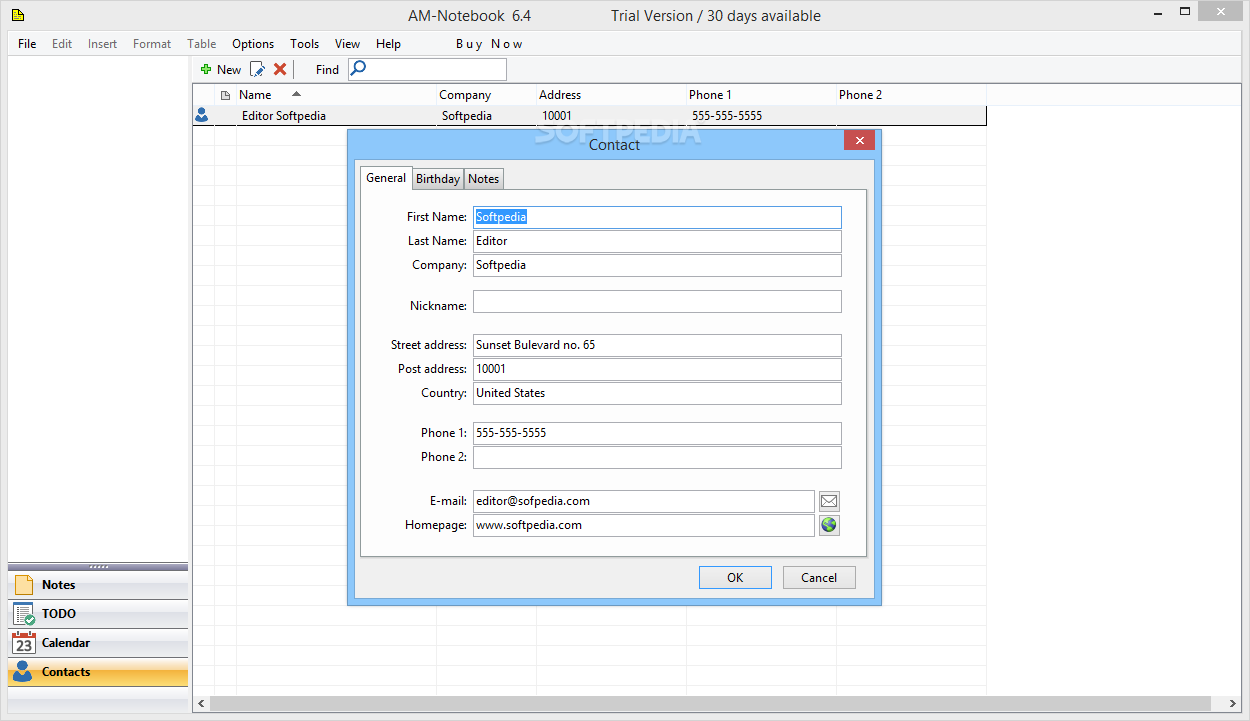Click the Cancel button
The width and height of the screenshot is (1250, 721).
[819, 577]
